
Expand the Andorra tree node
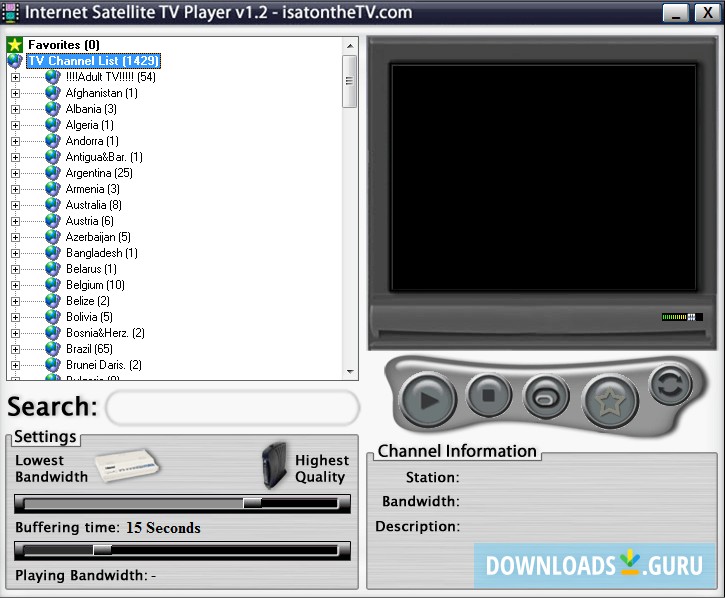pos(15,141)
